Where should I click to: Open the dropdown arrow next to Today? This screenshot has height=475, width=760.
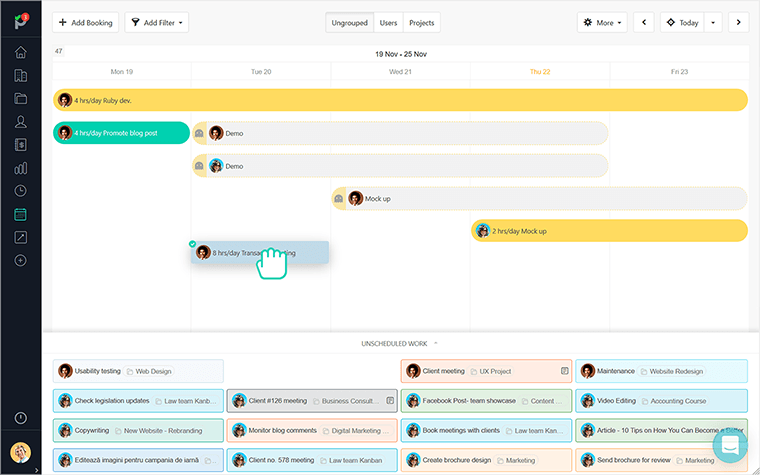tap(714, 22)
